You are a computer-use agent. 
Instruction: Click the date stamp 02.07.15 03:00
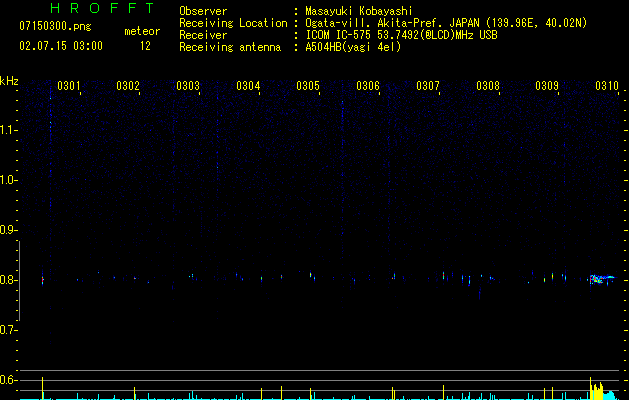61,46
